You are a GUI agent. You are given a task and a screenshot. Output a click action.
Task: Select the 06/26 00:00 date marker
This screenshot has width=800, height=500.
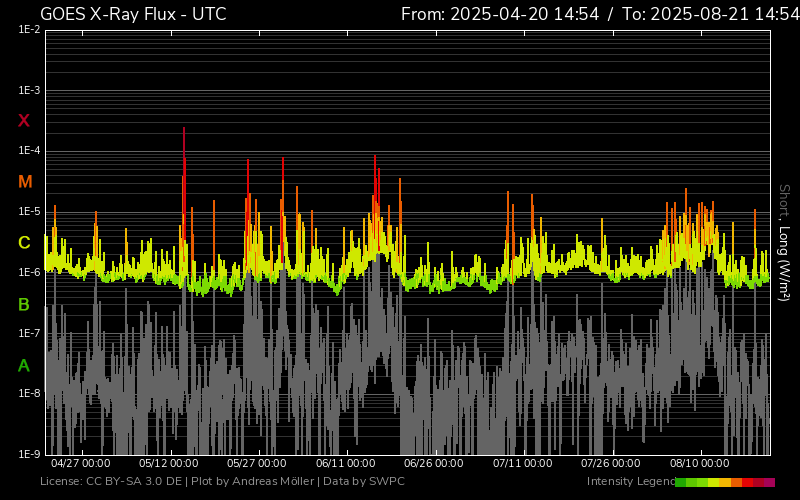pyautogui.click(x=433, y=464)
